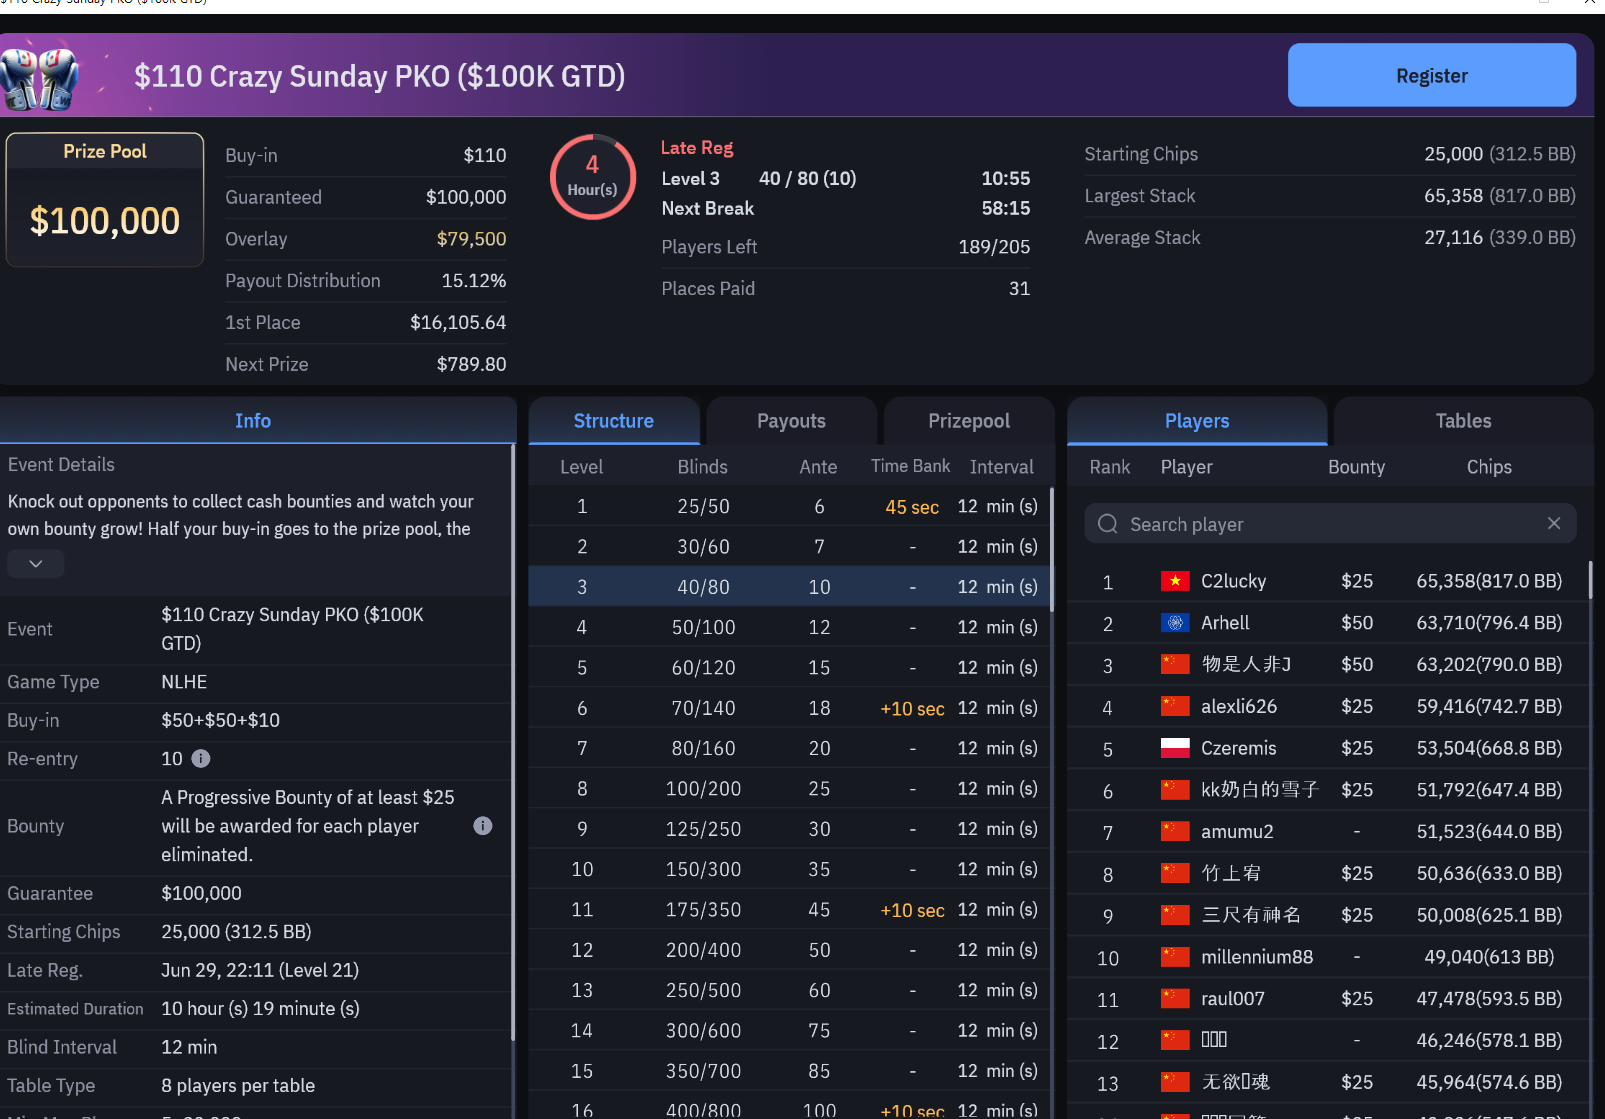Click Czeremis's Poland flag icon
The width and height of the screenshot is (1605, 1119).
coord(1174,748)
